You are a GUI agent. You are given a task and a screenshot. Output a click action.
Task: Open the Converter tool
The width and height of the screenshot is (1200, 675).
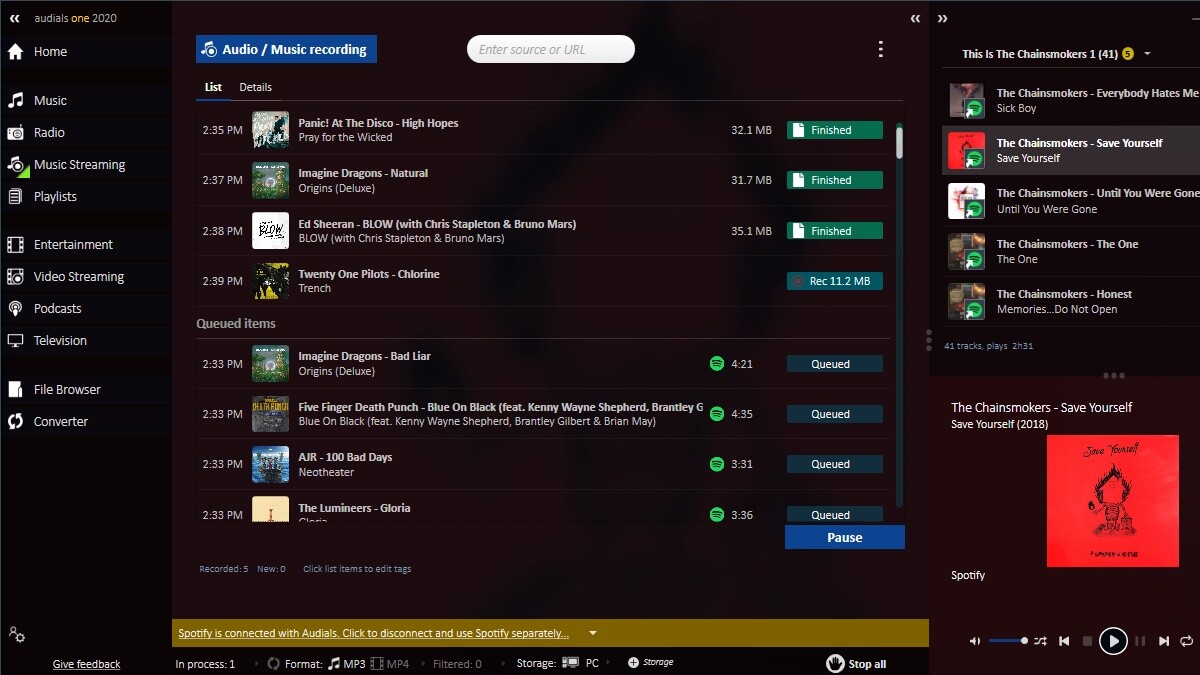click(60, 422)
